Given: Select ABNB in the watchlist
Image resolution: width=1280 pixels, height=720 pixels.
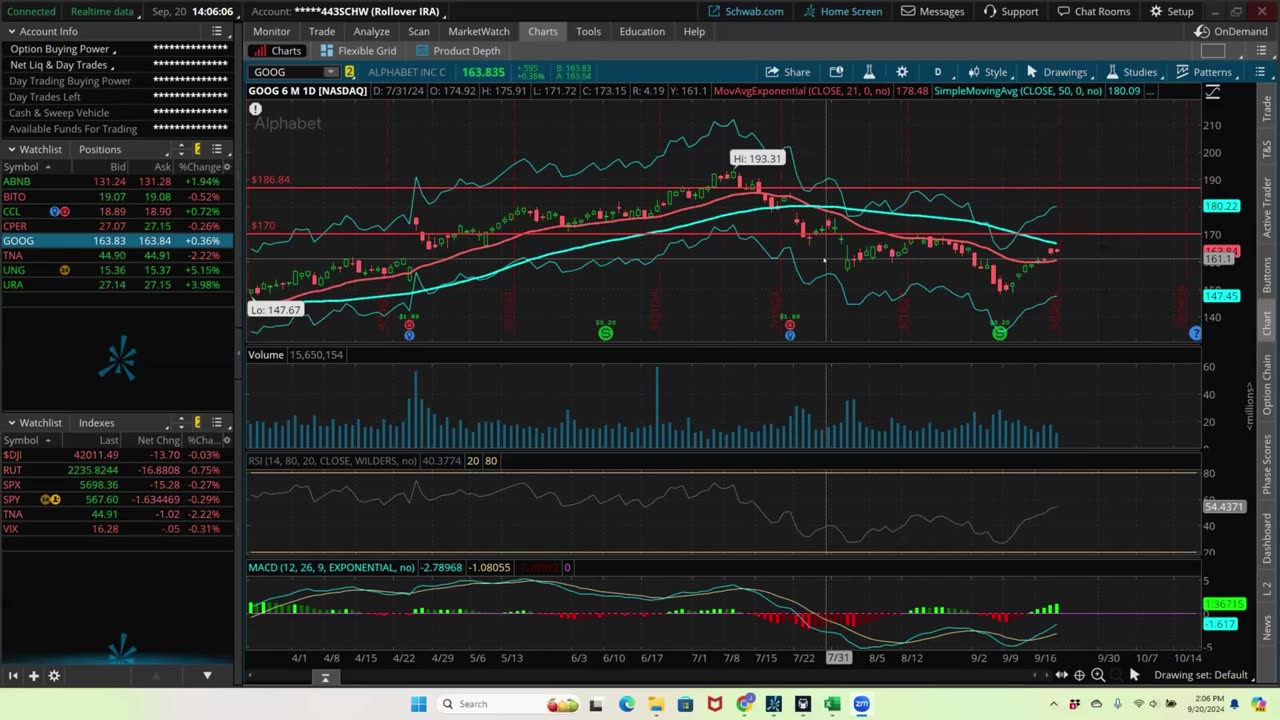Looking at the screenshot, I should pyautogui.click(x=117, y=181).
